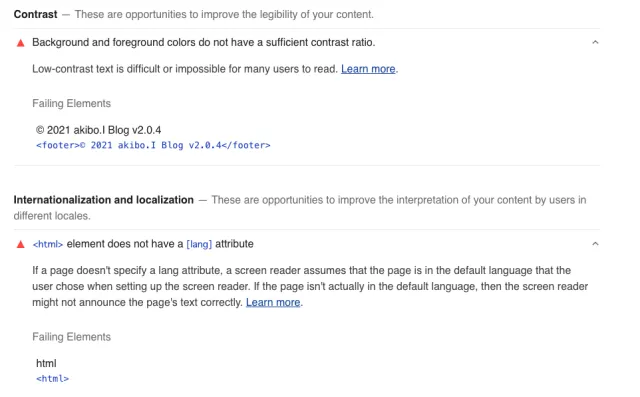Click Failing Elements label under contrast audit
640x397 pixels.
click(71, 104)
